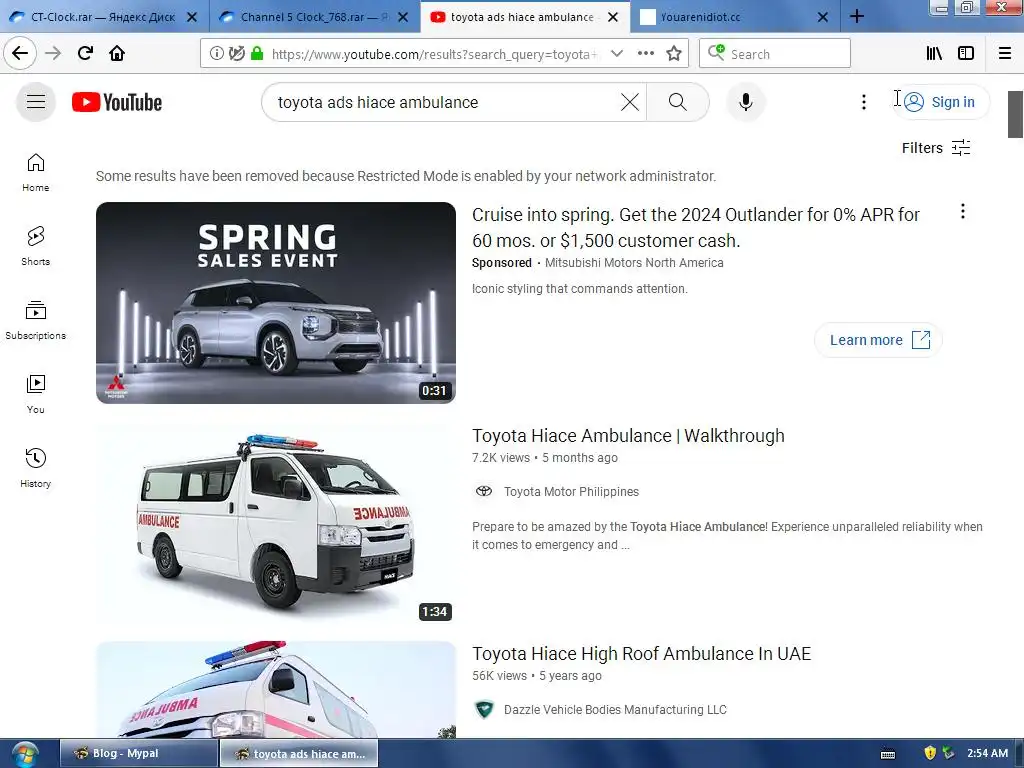Click Toyota Motor Philippines channel avatar

(484, 491)
